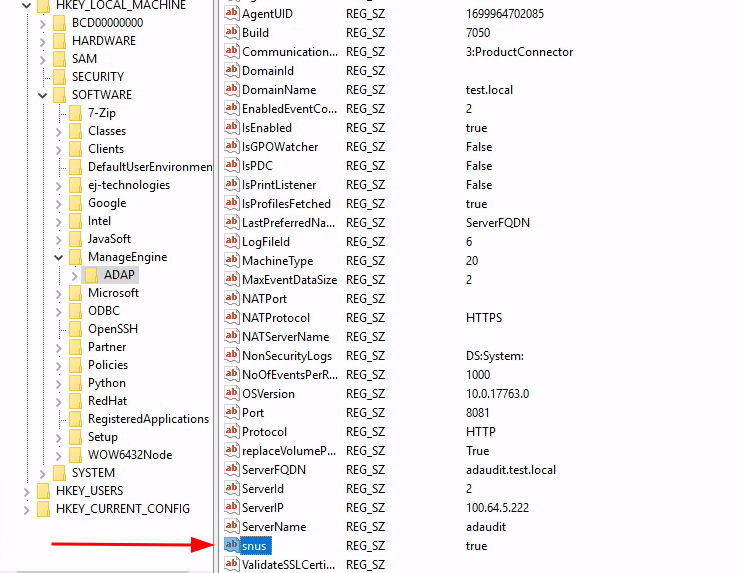The height and width of the screenshot is (573, 738).
Task: Click the ServerFQDN string value icon
Action: point(231,469)
